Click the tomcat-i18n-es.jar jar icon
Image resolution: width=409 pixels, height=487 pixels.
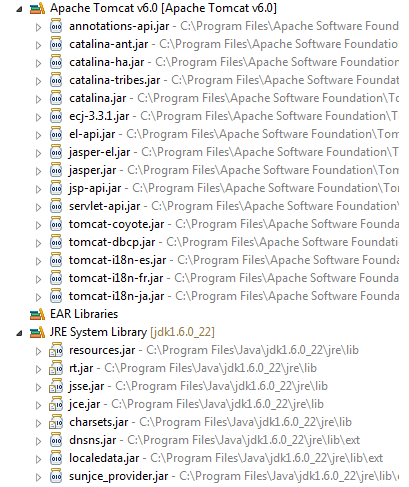56,260
